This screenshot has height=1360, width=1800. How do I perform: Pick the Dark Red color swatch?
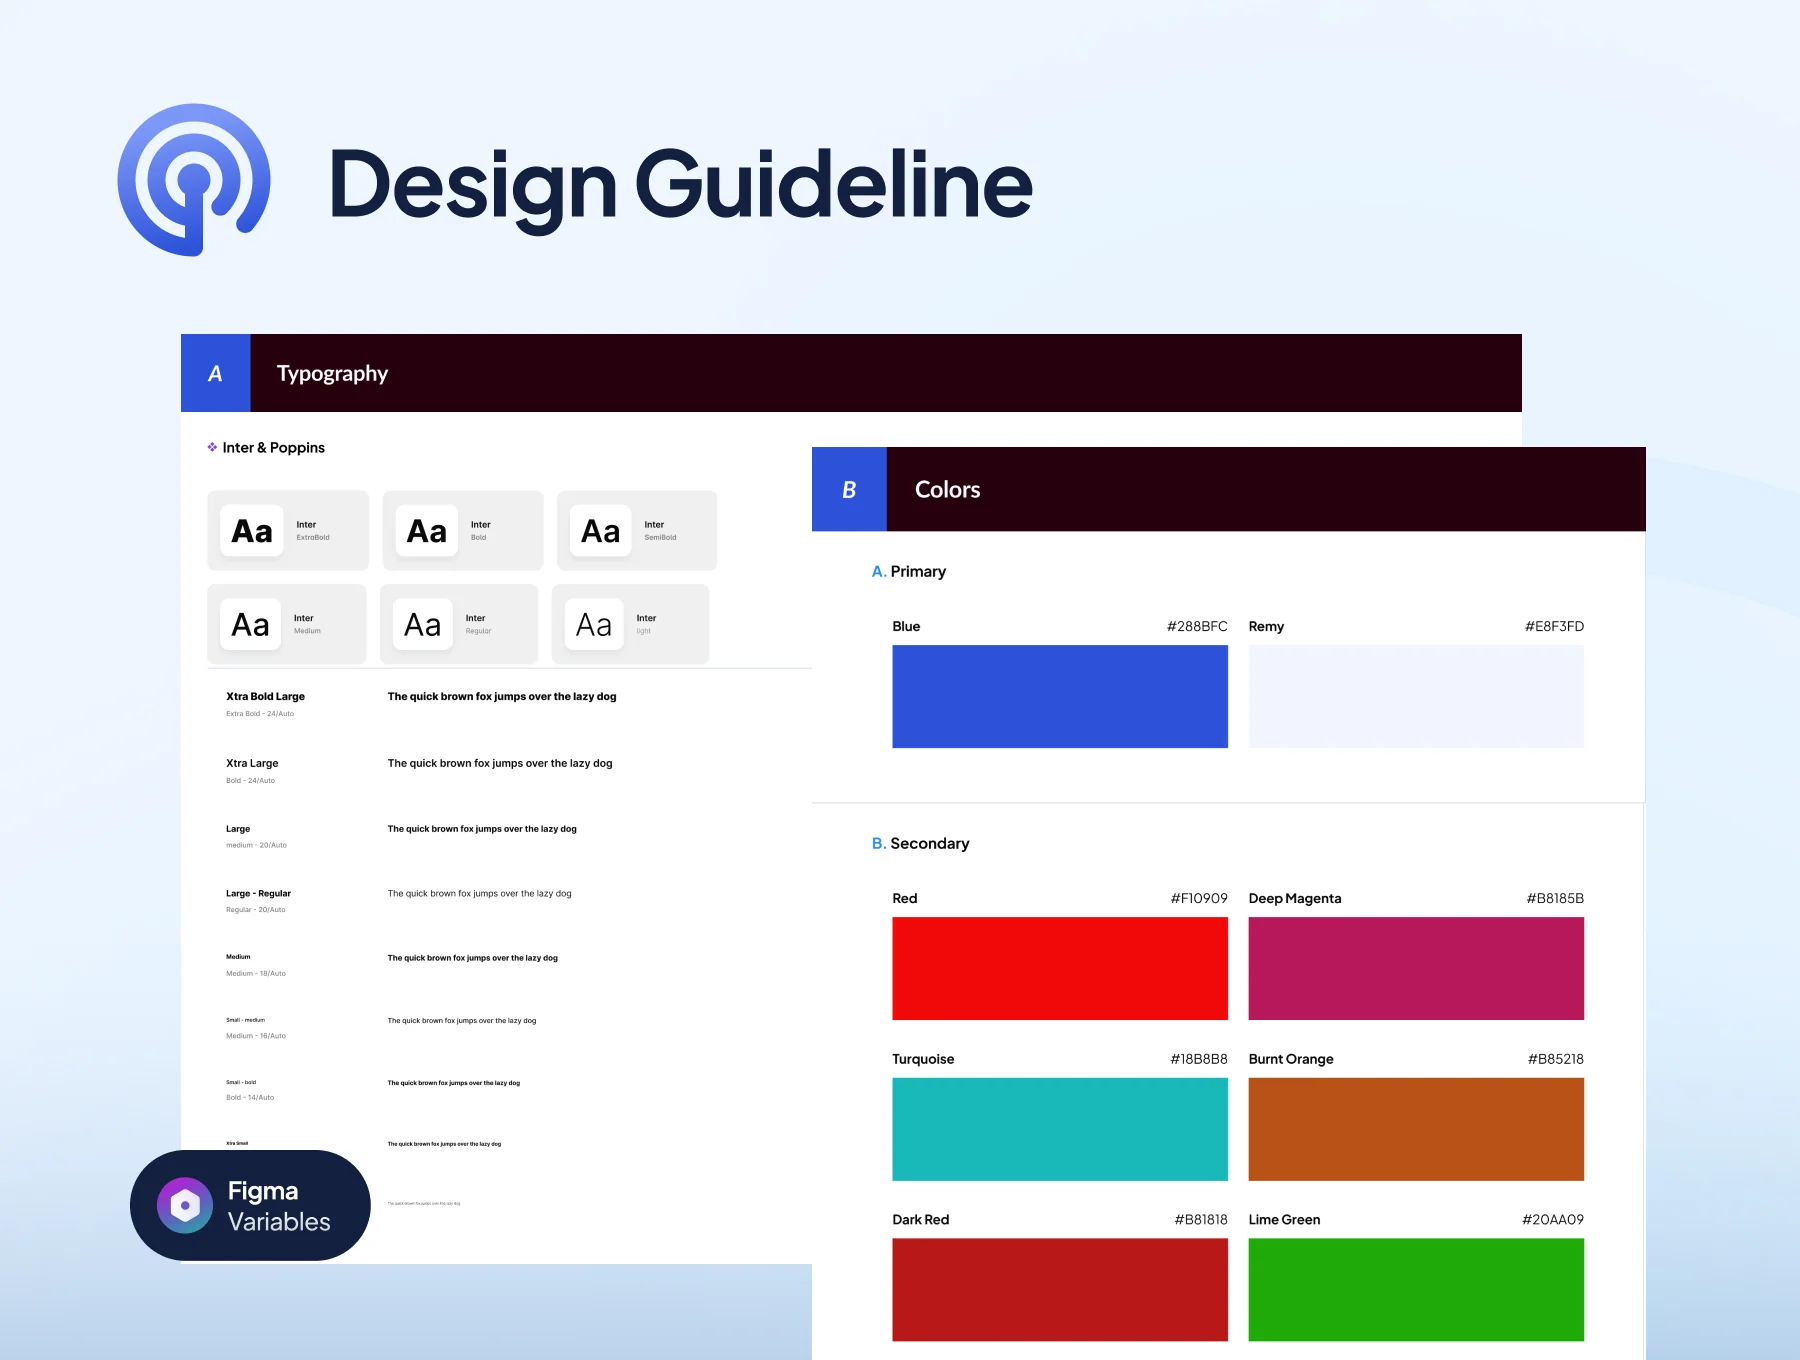click(1060, 1290)
